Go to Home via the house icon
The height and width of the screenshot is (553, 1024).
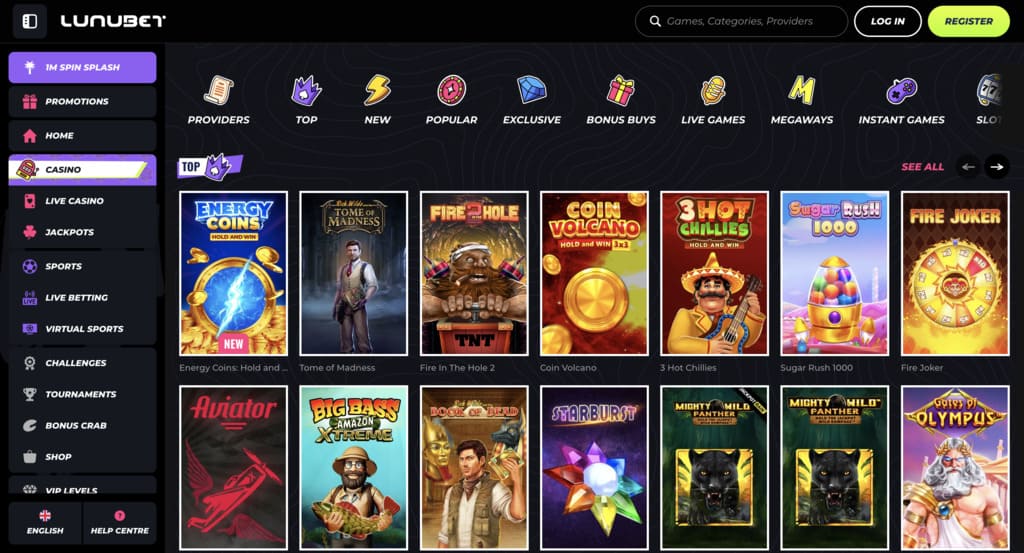point(29,135)
